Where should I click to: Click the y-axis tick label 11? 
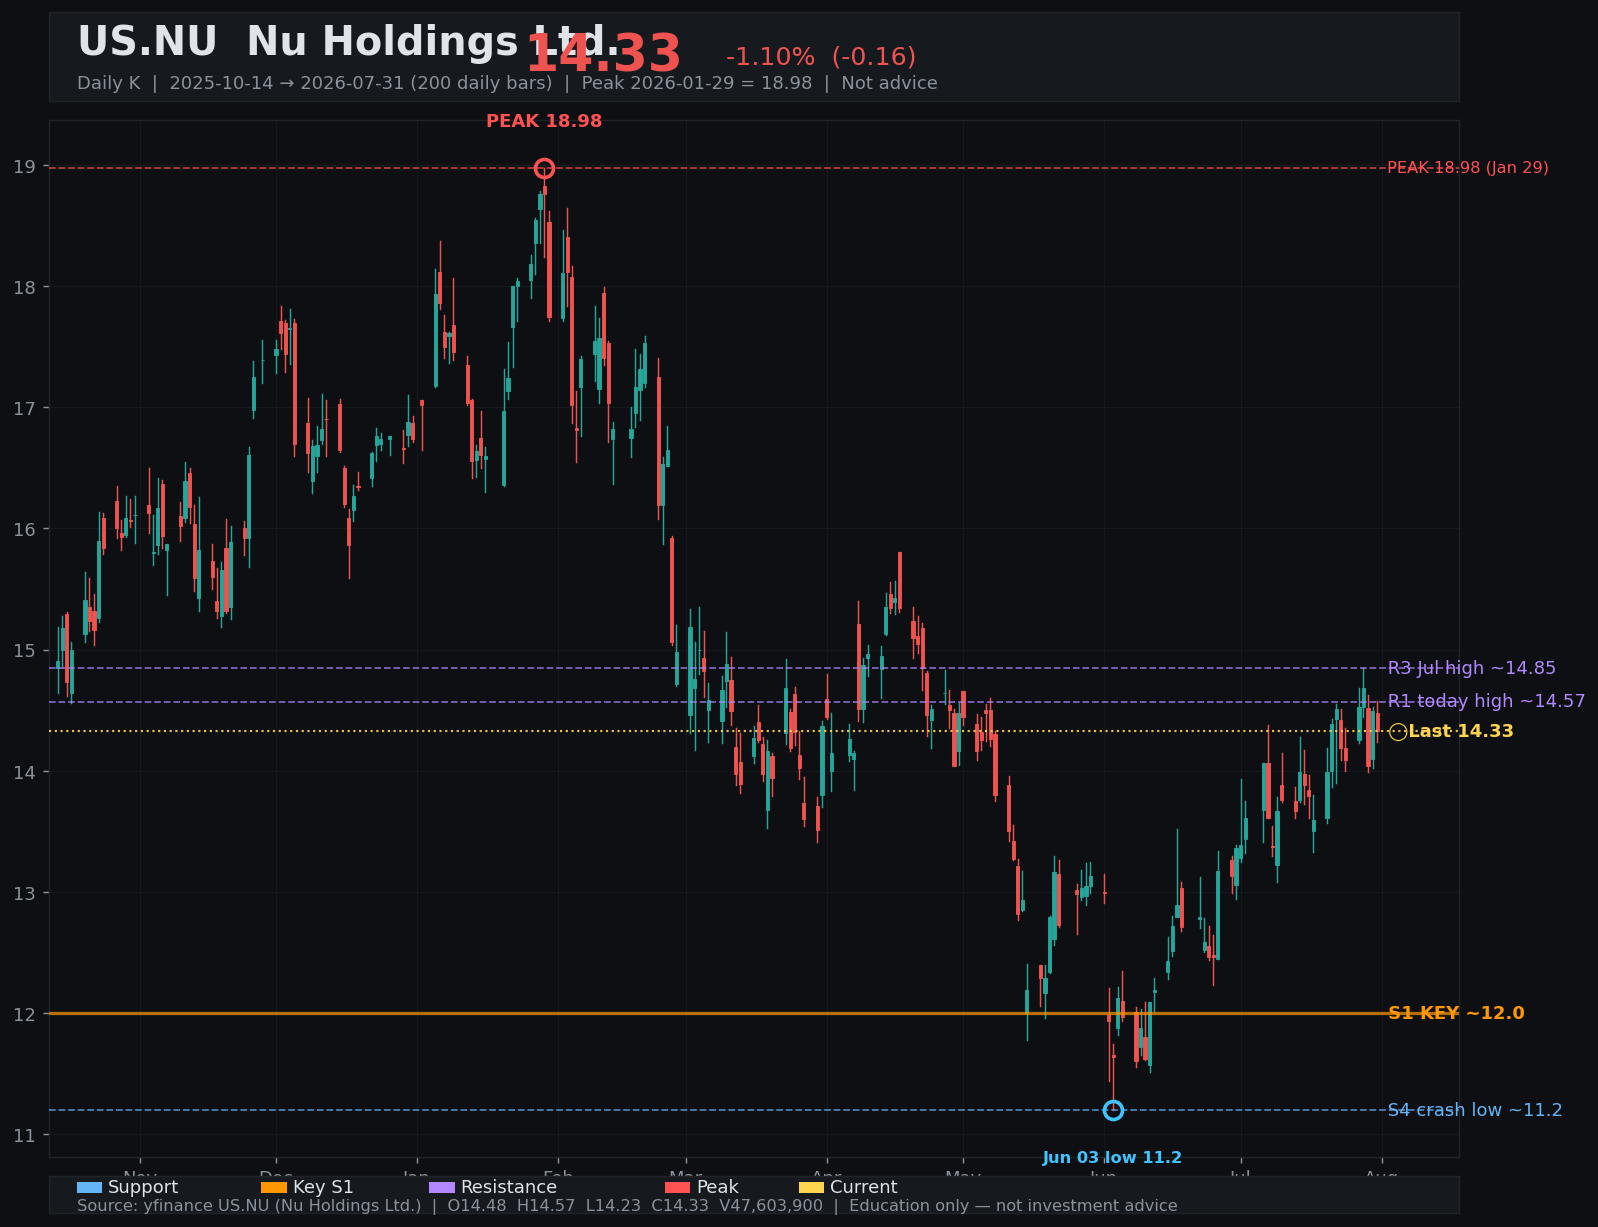point(25,1135)
